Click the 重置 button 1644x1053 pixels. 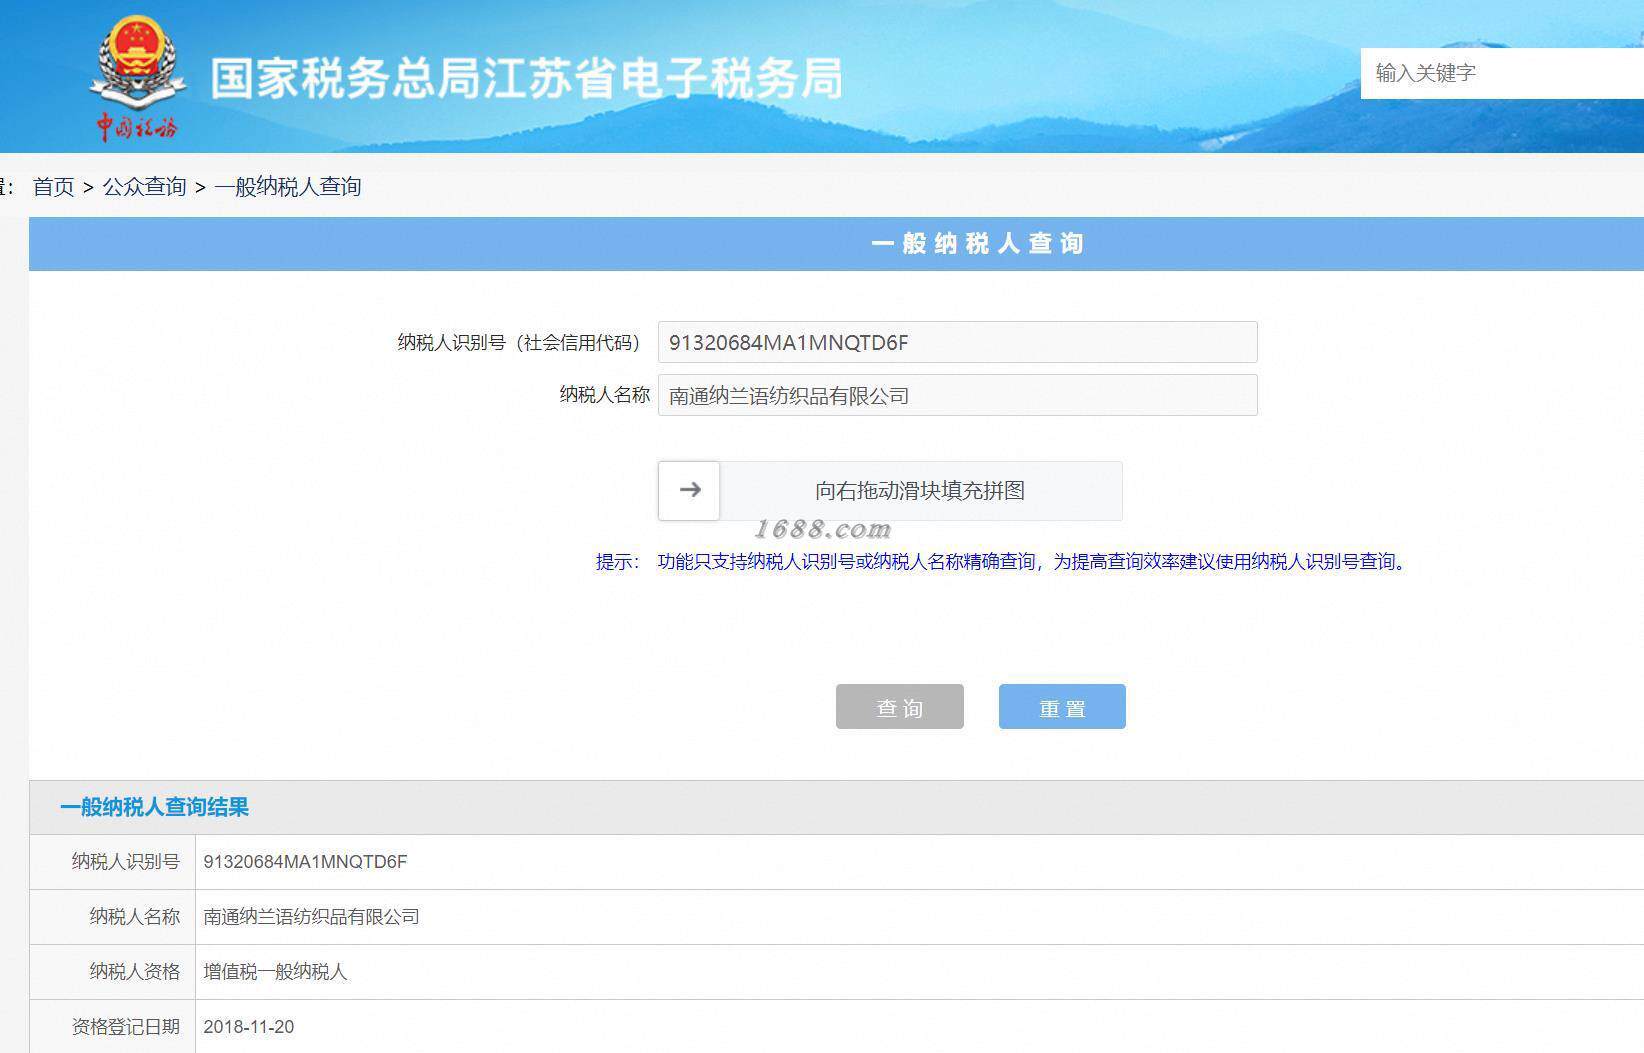(x=1062, y=707)
